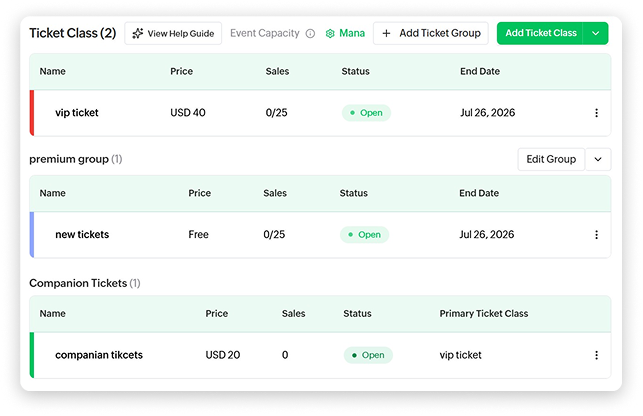Click the Primary Ticket Class column header
643x416 pixels.
pos(484,313)
